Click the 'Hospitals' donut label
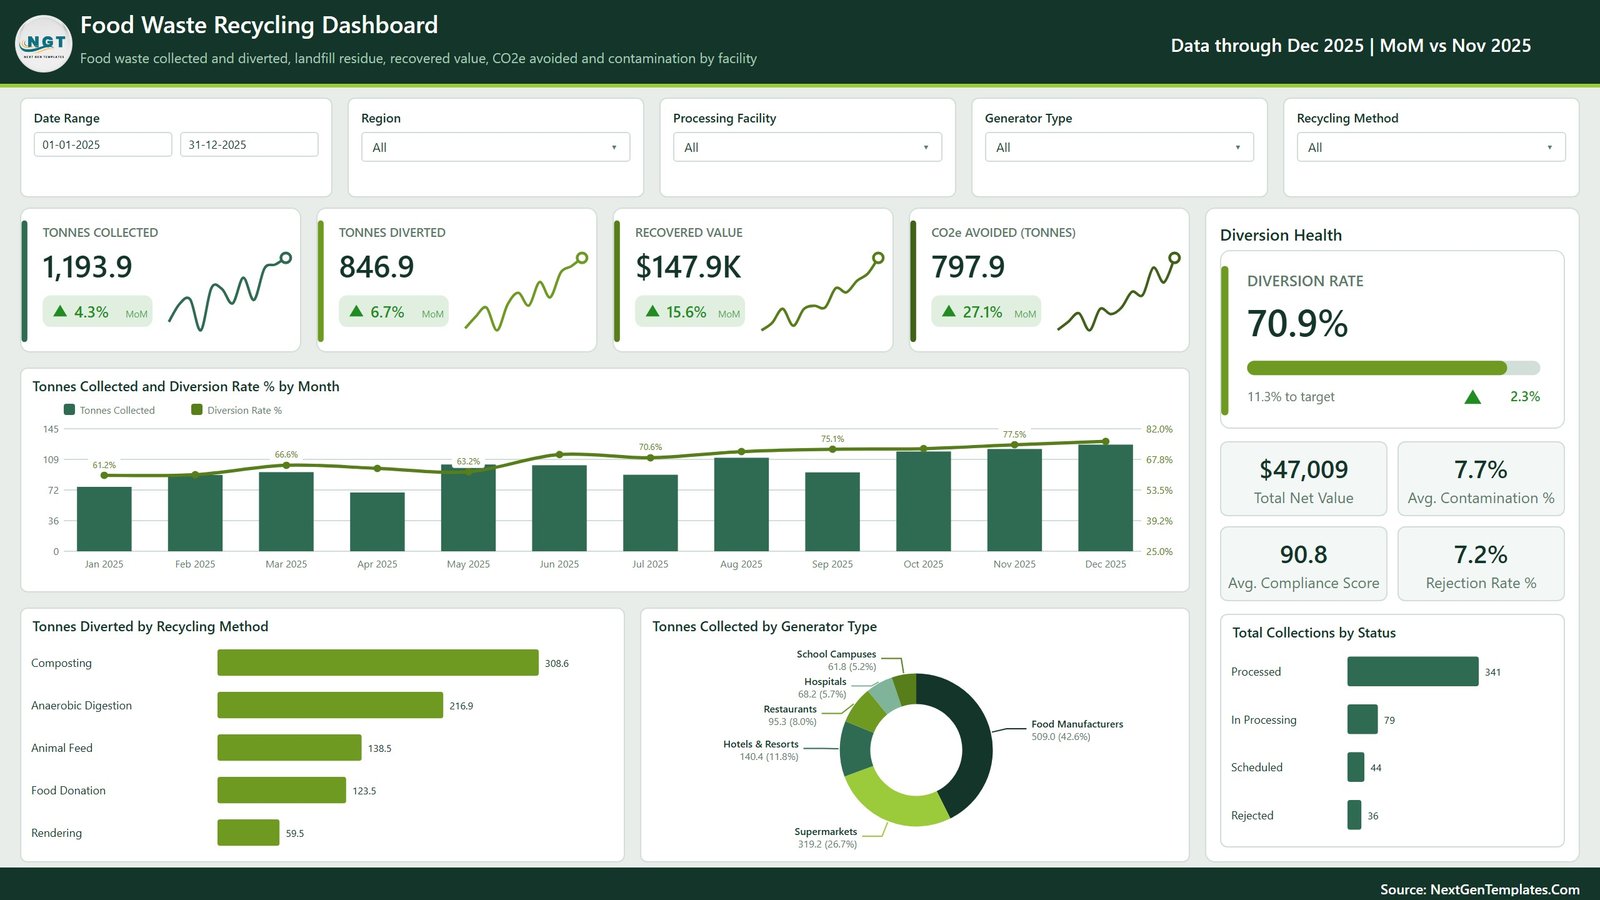Viewport: 1600px width, 900px height. [x=825, y=682]
